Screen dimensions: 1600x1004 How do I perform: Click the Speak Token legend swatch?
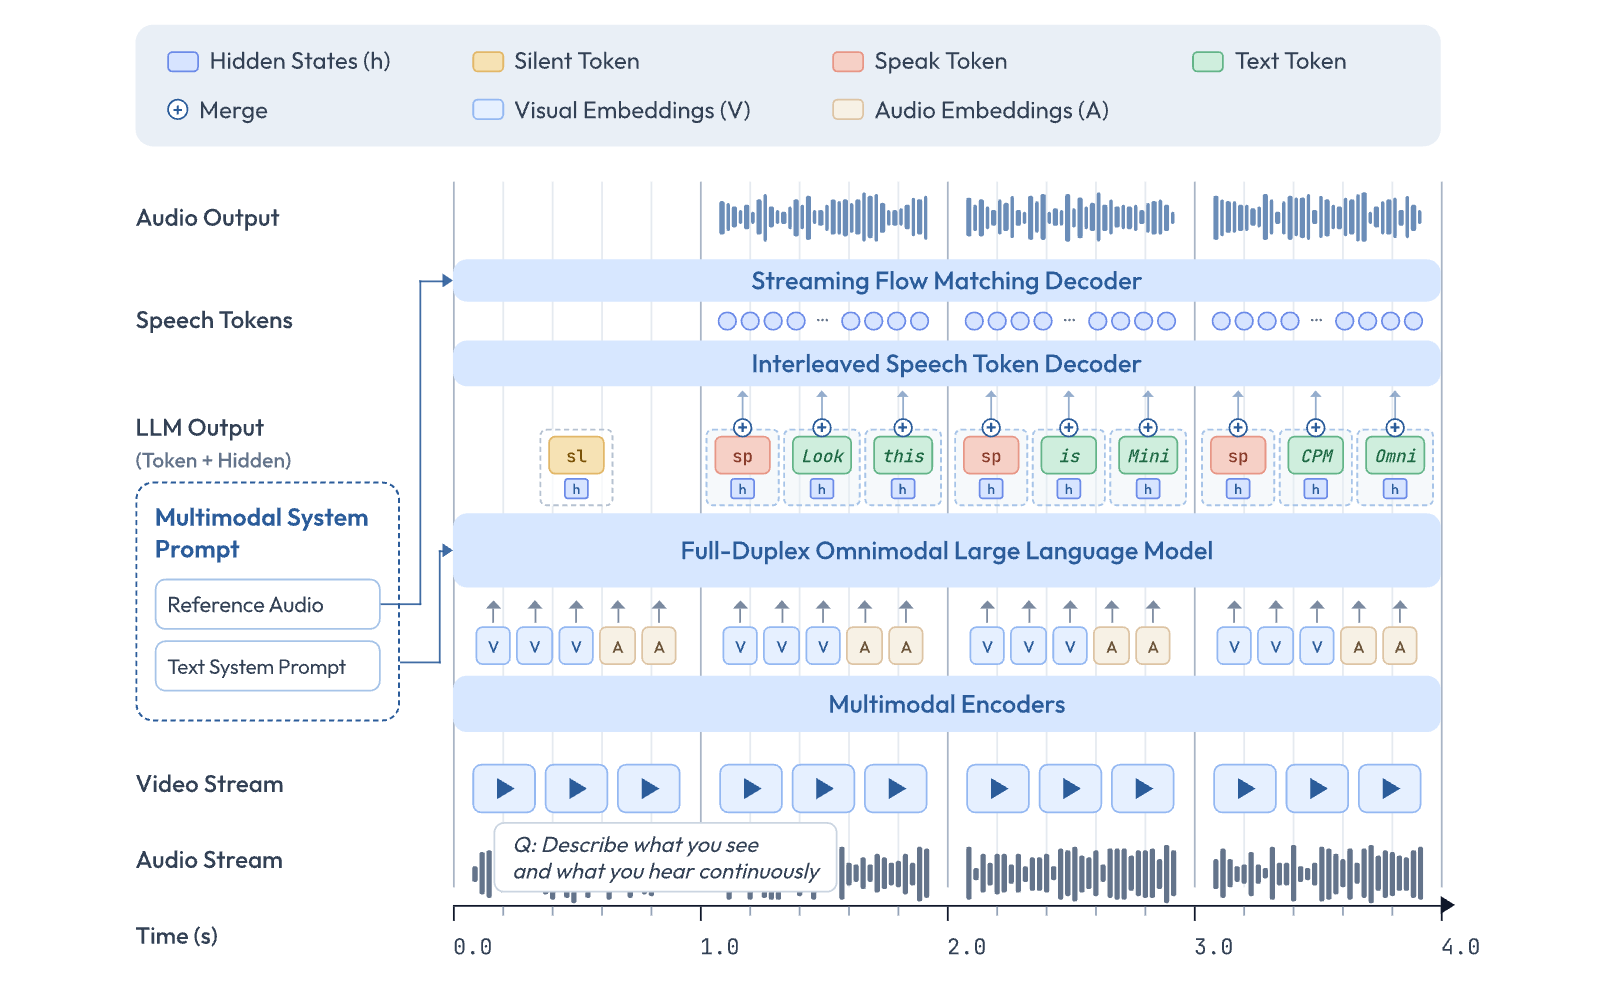click(x=848, y=62)
